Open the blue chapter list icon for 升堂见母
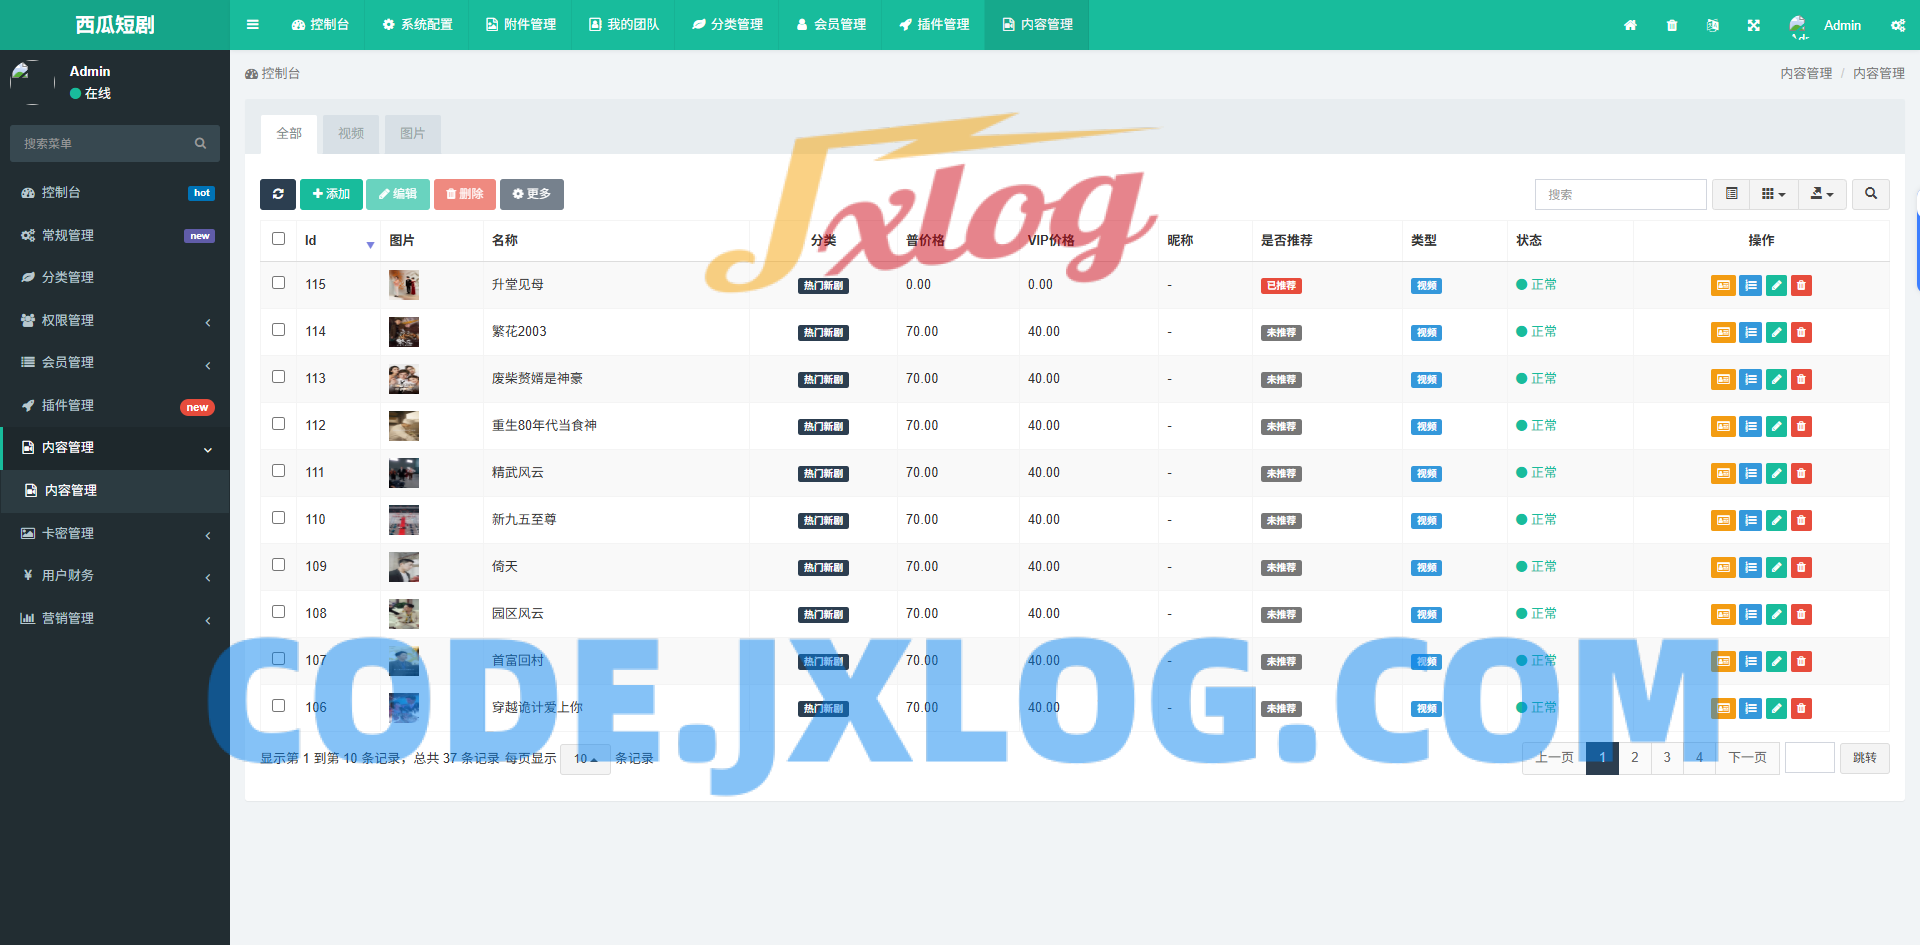This screenshot has height=945, width=1920. point(1750,285)
